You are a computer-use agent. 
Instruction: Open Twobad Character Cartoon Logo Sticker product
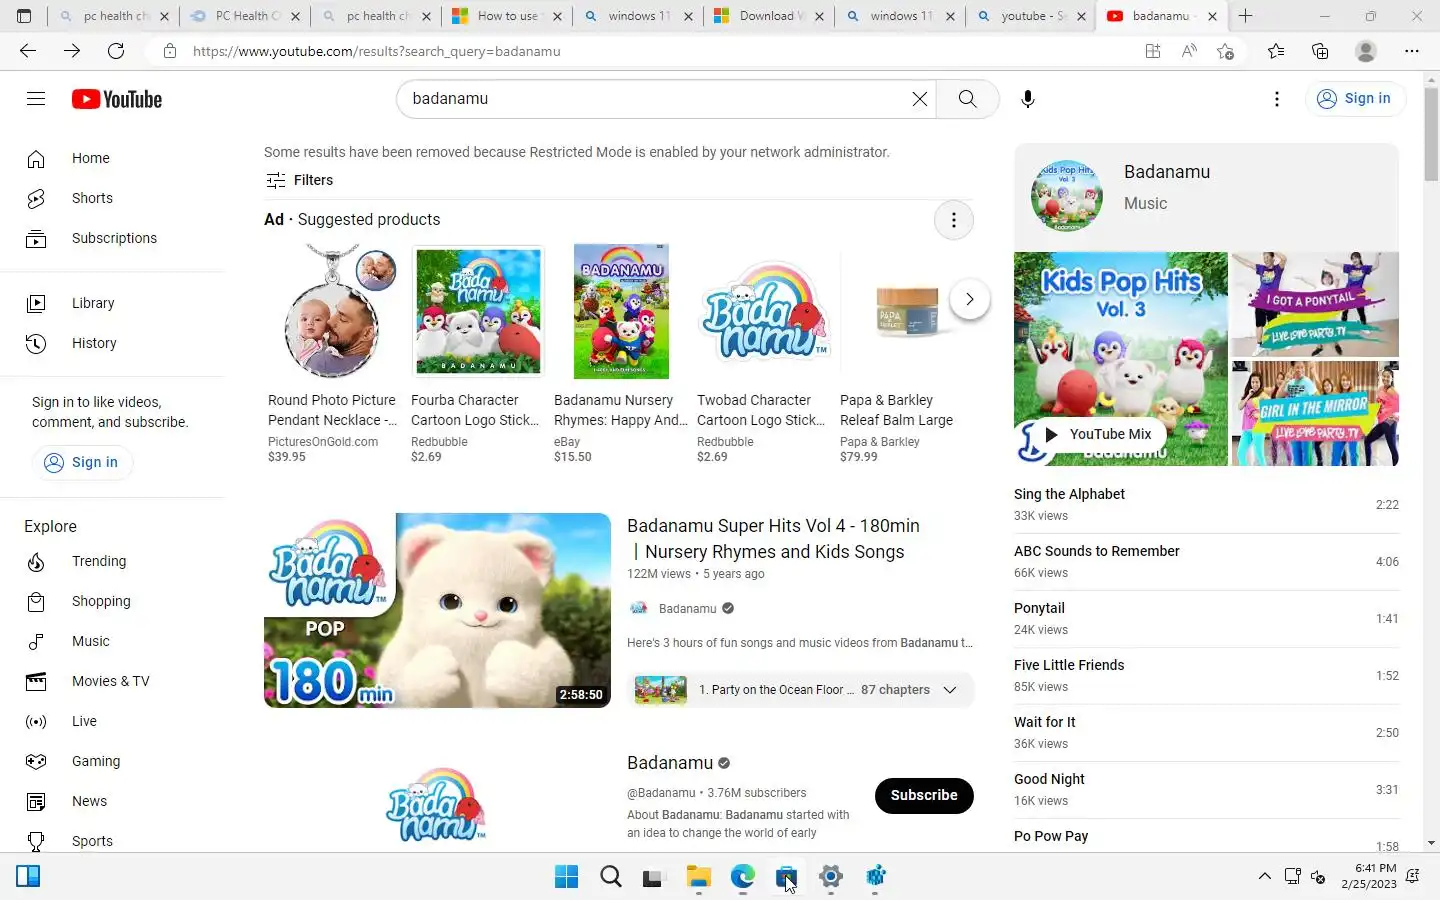click(764, 354)
